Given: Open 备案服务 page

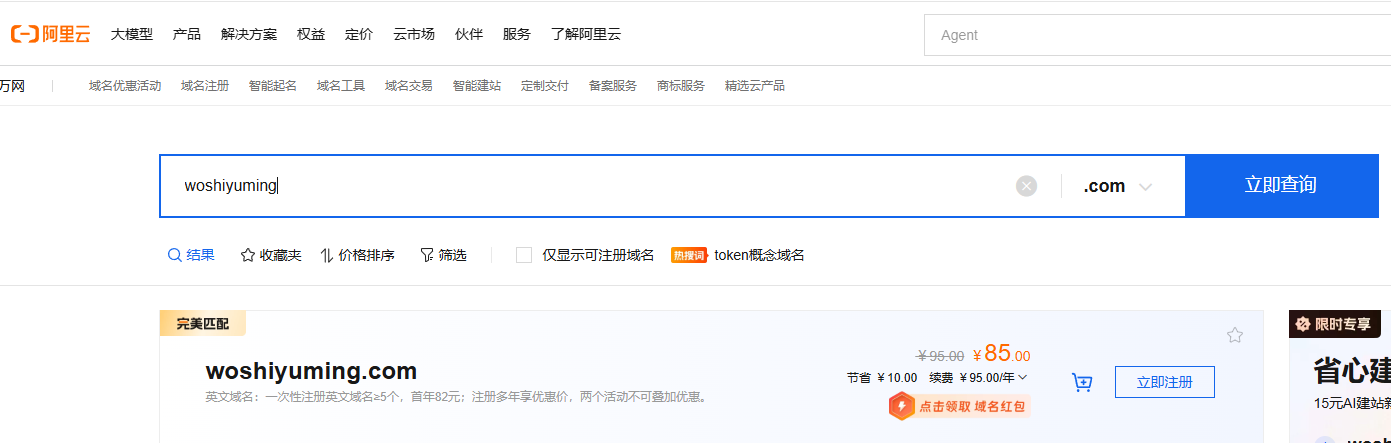Looking at the screenshot, I should tap(613, 86).
